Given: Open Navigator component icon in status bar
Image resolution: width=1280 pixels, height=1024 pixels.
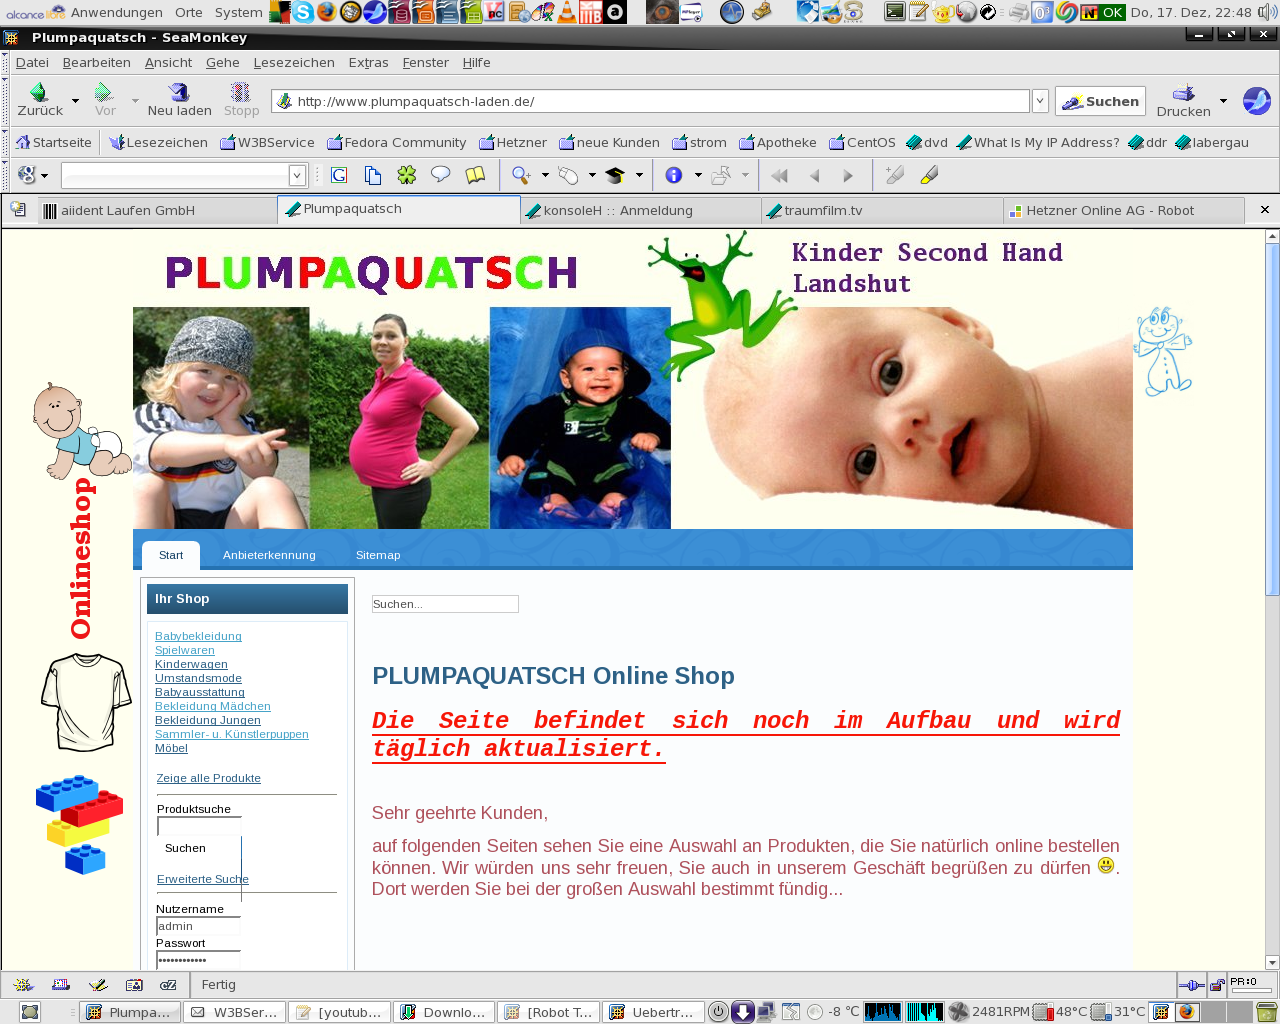Looking at the screenshot, I should [24, 985].
